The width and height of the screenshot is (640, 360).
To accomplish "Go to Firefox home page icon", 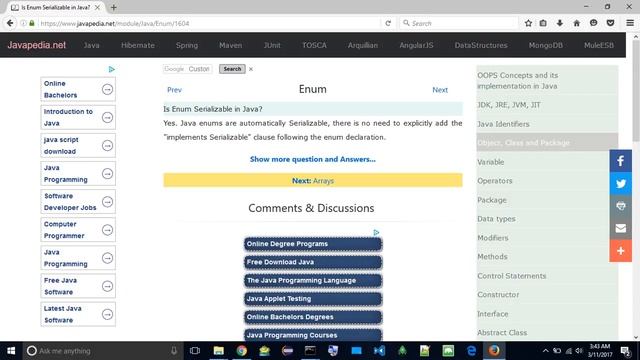I will (x=576, y=23).
